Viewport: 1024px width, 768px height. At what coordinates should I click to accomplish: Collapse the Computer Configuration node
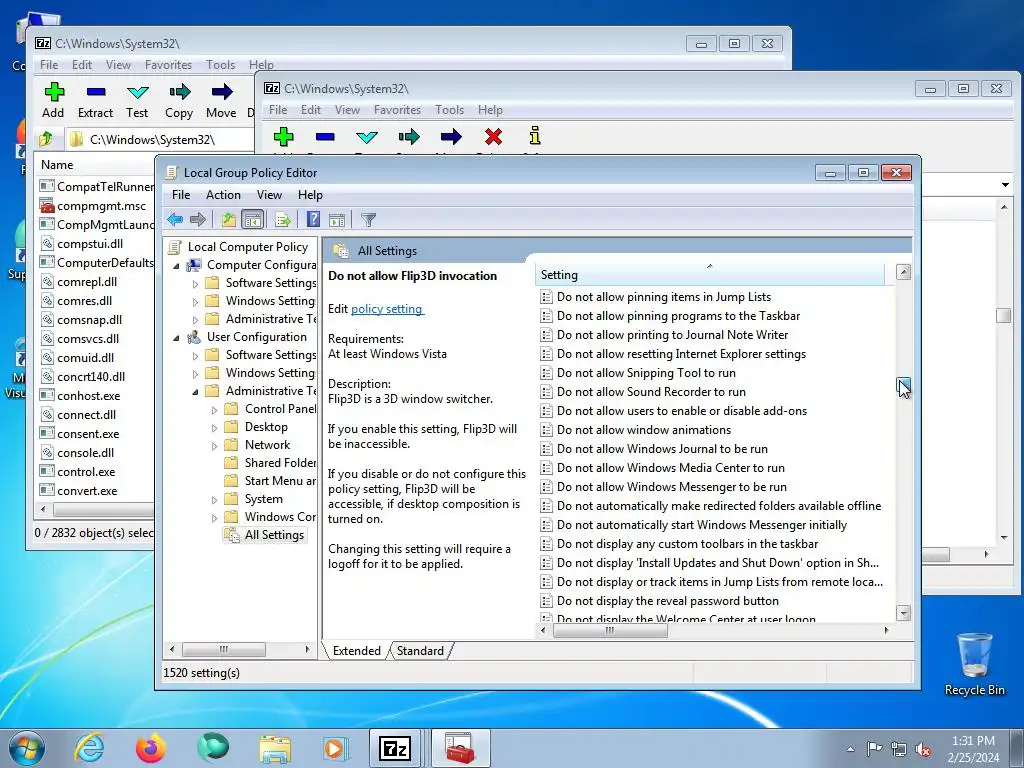tap(176, 266)
